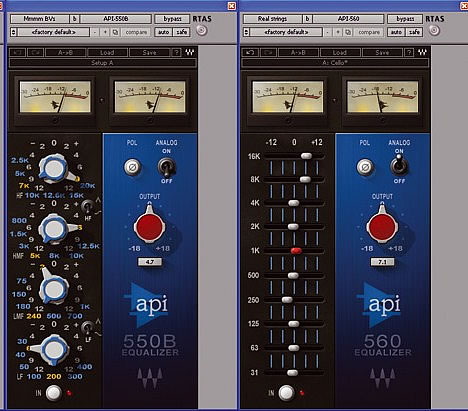Image resolution: width=468 pixels, height=411 pixels.
Task: Click the copy settings icon in API-550B header
Action: 115,32
